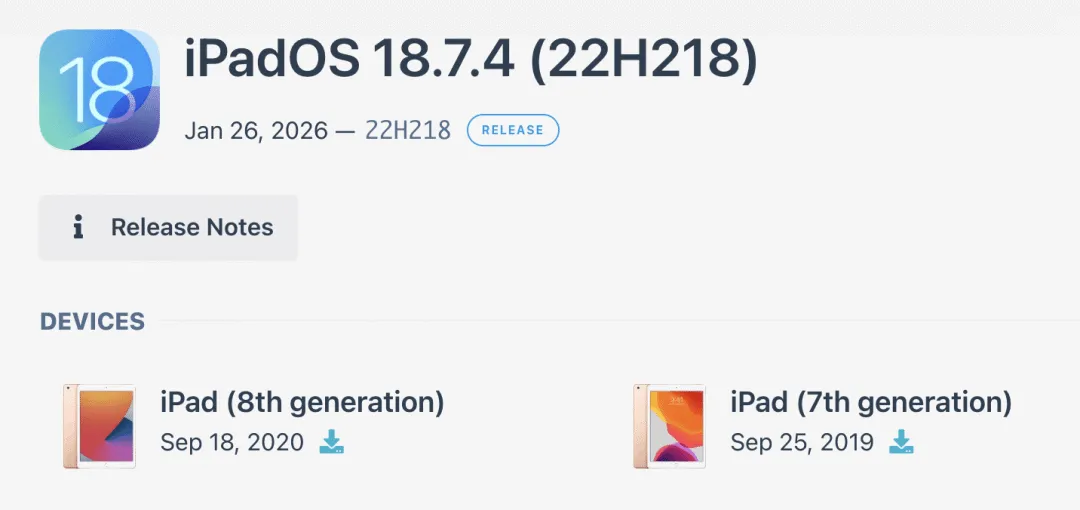Click the DEVICES section heading
This screenshot has height=510, width=1080.
tap(92, 321)
